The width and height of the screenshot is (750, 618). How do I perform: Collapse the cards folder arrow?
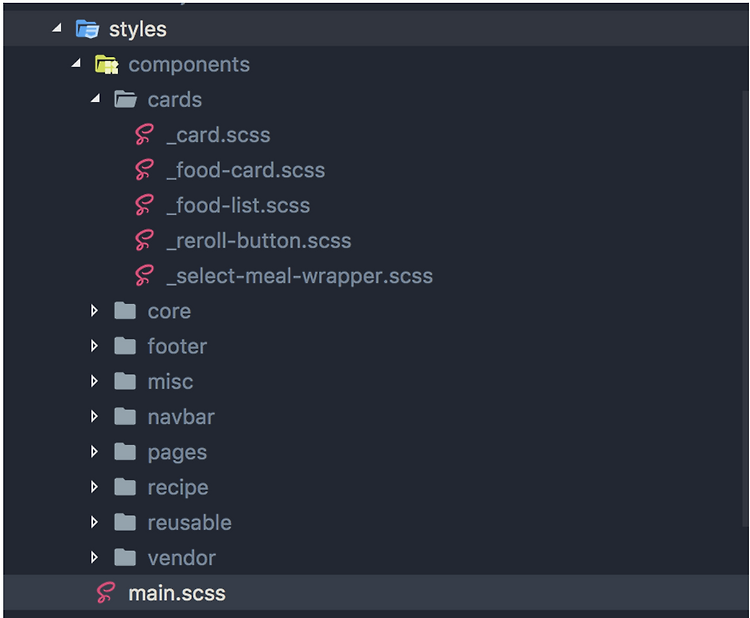coord(95,100)
